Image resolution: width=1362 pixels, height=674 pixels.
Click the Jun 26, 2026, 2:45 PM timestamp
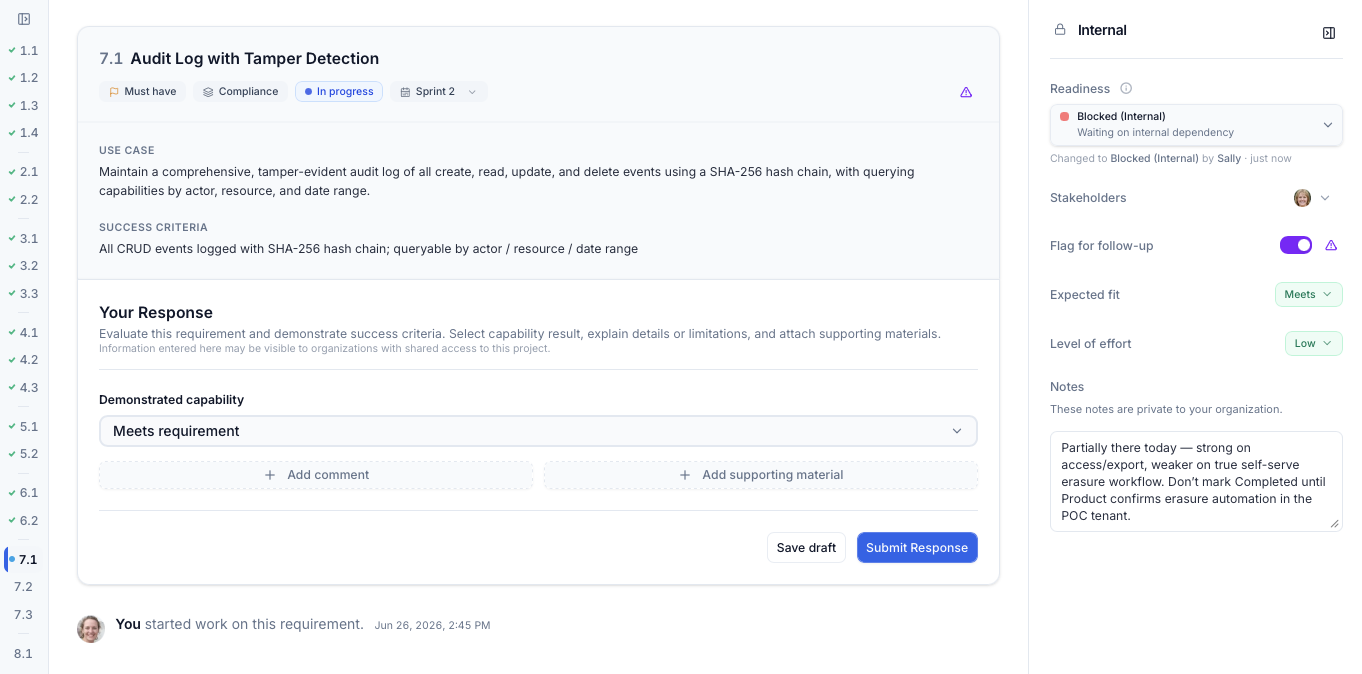tap(432, 626)
